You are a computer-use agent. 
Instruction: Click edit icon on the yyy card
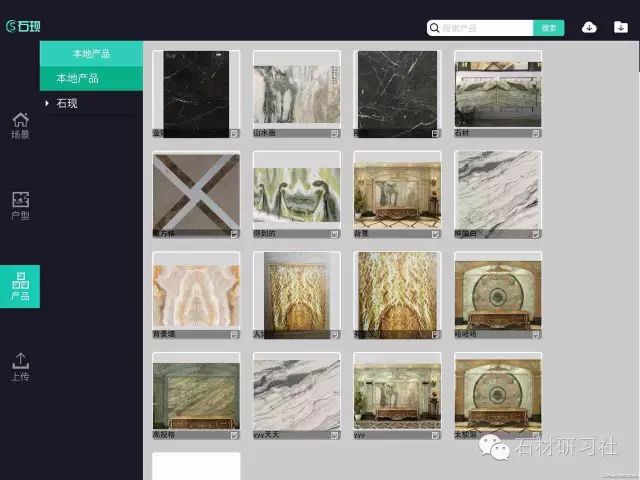[x=436, y=436]
